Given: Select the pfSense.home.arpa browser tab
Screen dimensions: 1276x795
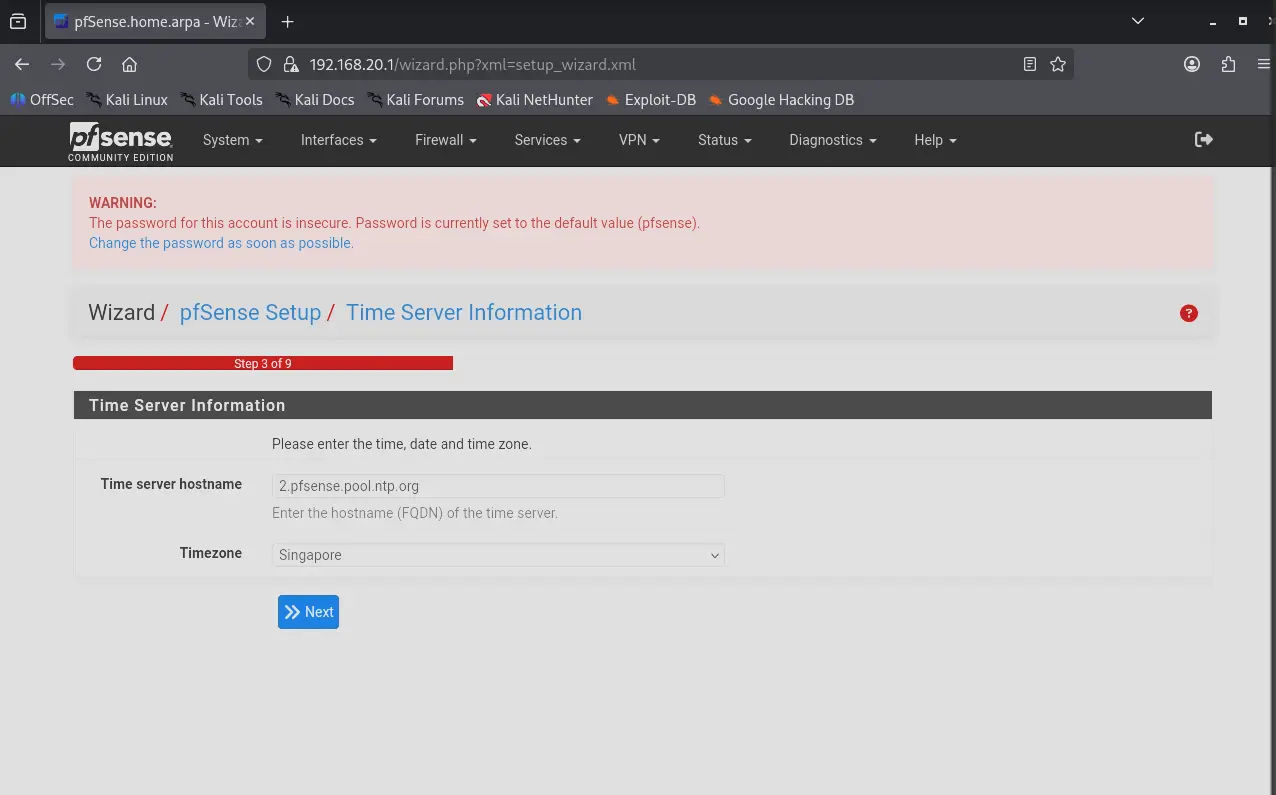Looking at the screenshot, I should pyautogui.click(x=157, y=21).
